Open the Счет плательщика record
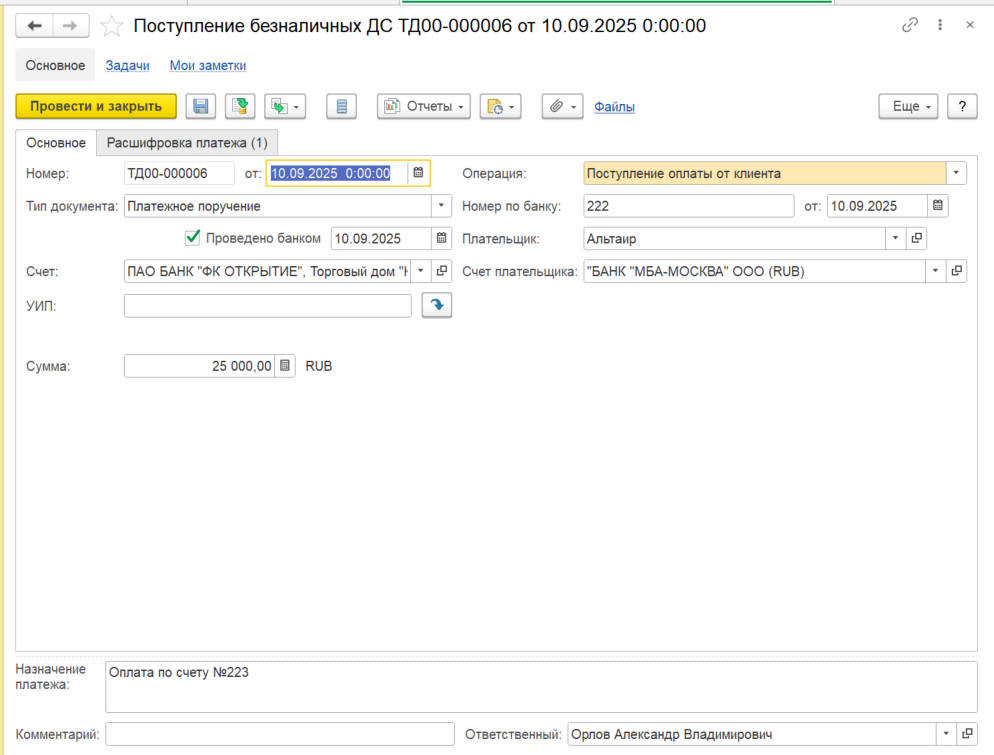 click(x=957, y=271)
